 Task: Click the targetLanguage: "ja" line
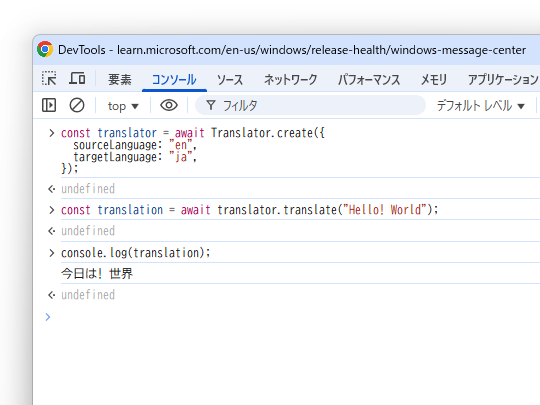(135, 157)
